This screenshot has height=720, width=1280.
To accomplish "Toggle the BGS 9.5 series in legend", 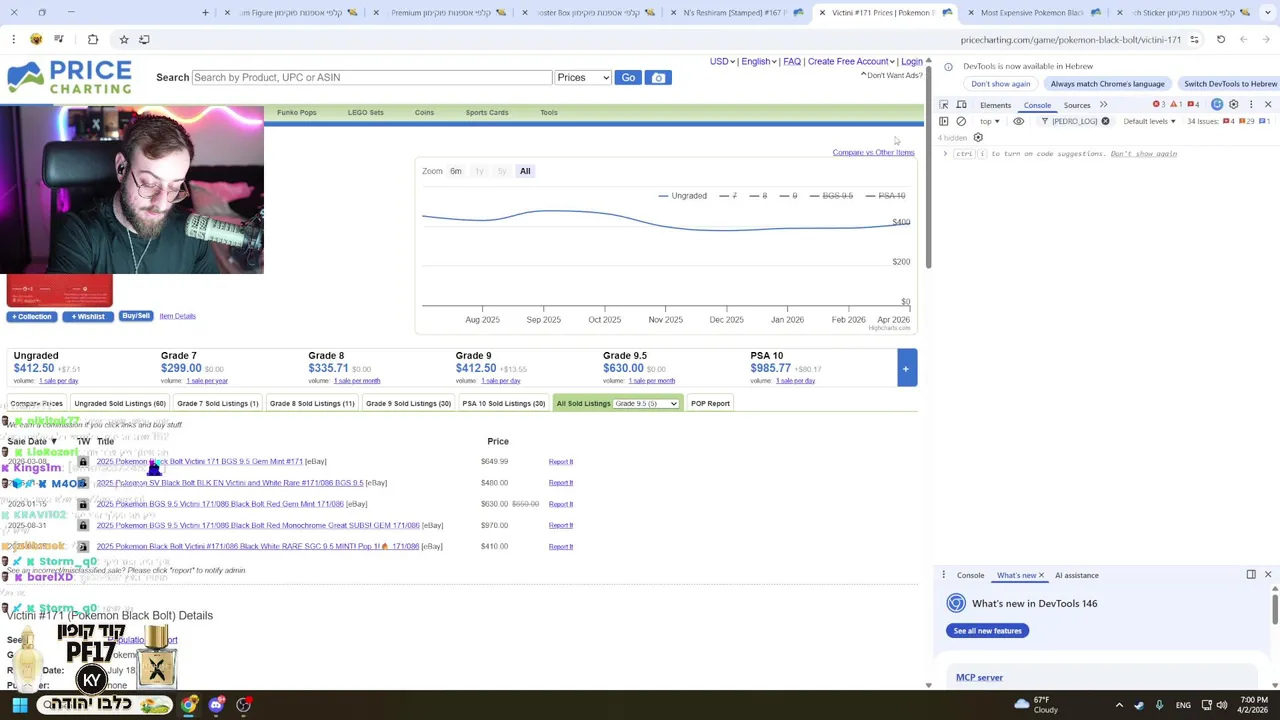I will tap(830, 196).
